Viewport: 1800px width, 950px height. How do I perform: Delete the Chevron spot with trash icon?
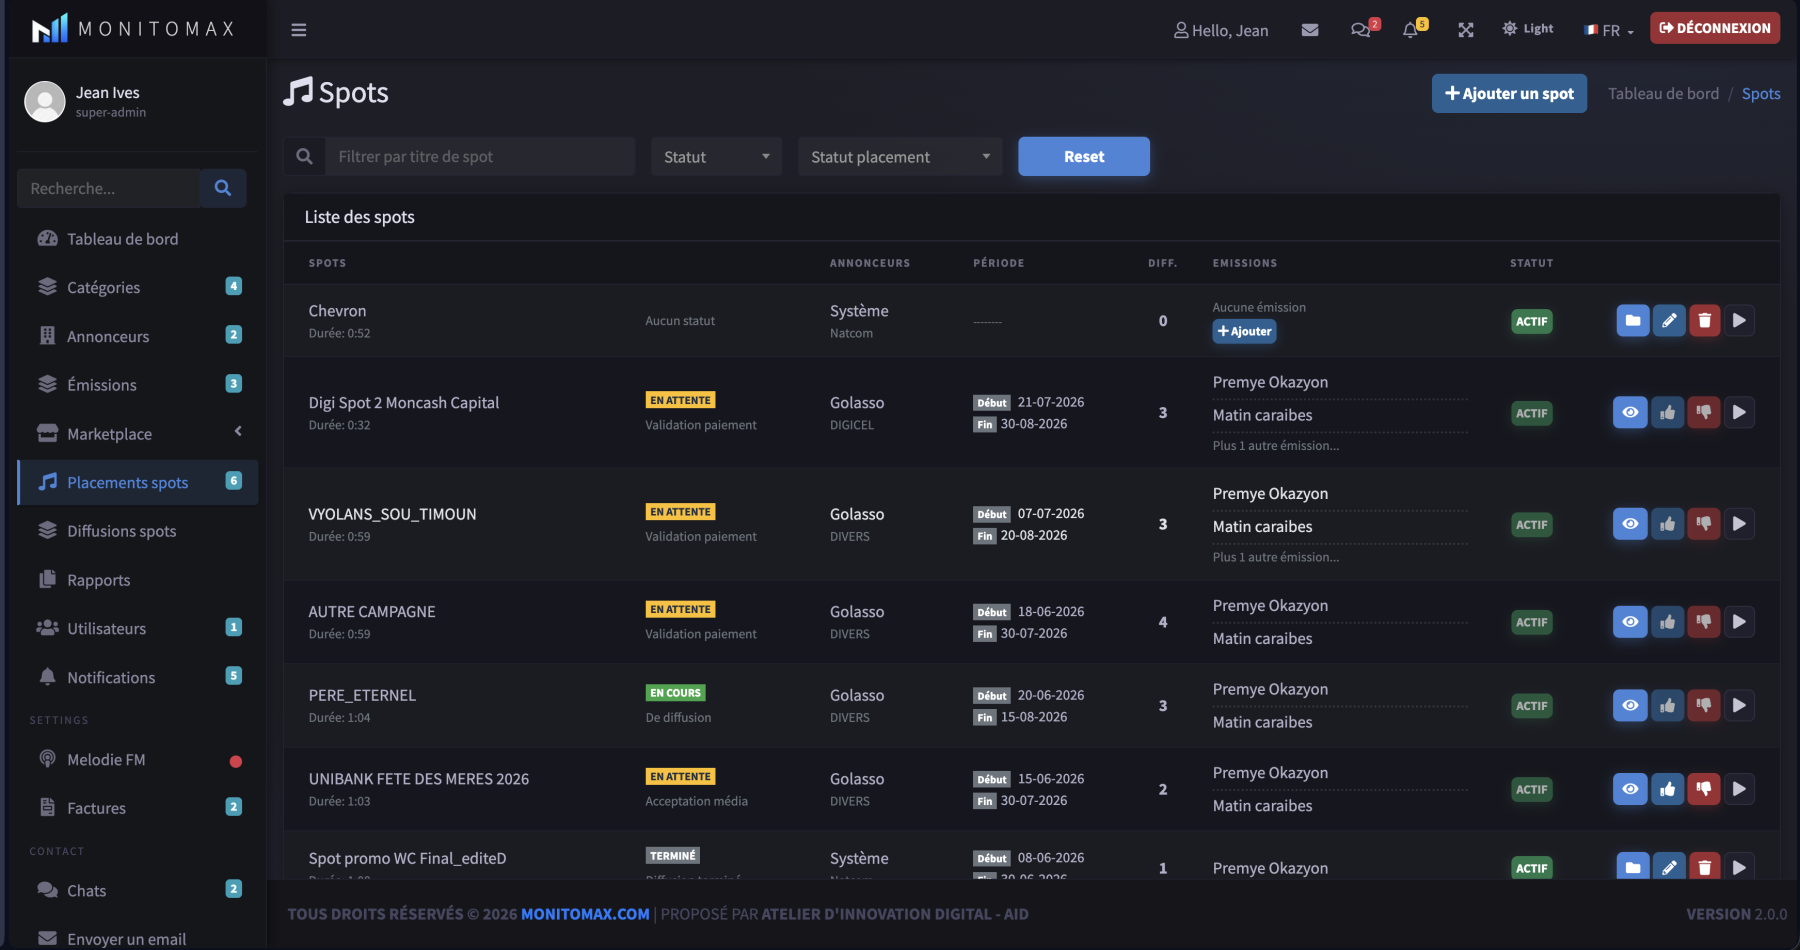pyautogui.click(x=1705, y=321)
